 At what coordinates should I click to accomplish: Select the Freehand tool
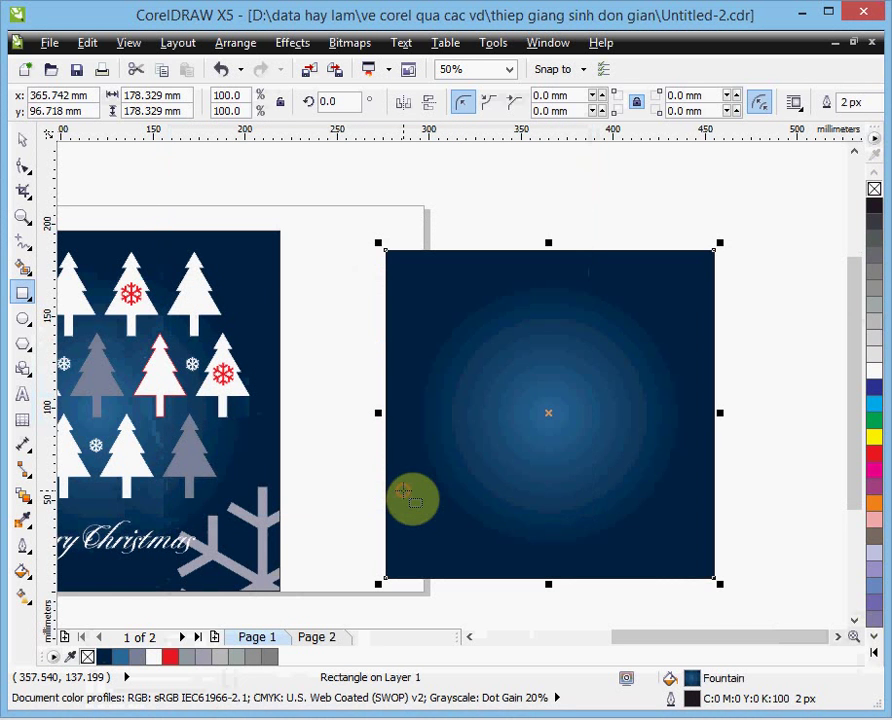[x=22, y=242]
